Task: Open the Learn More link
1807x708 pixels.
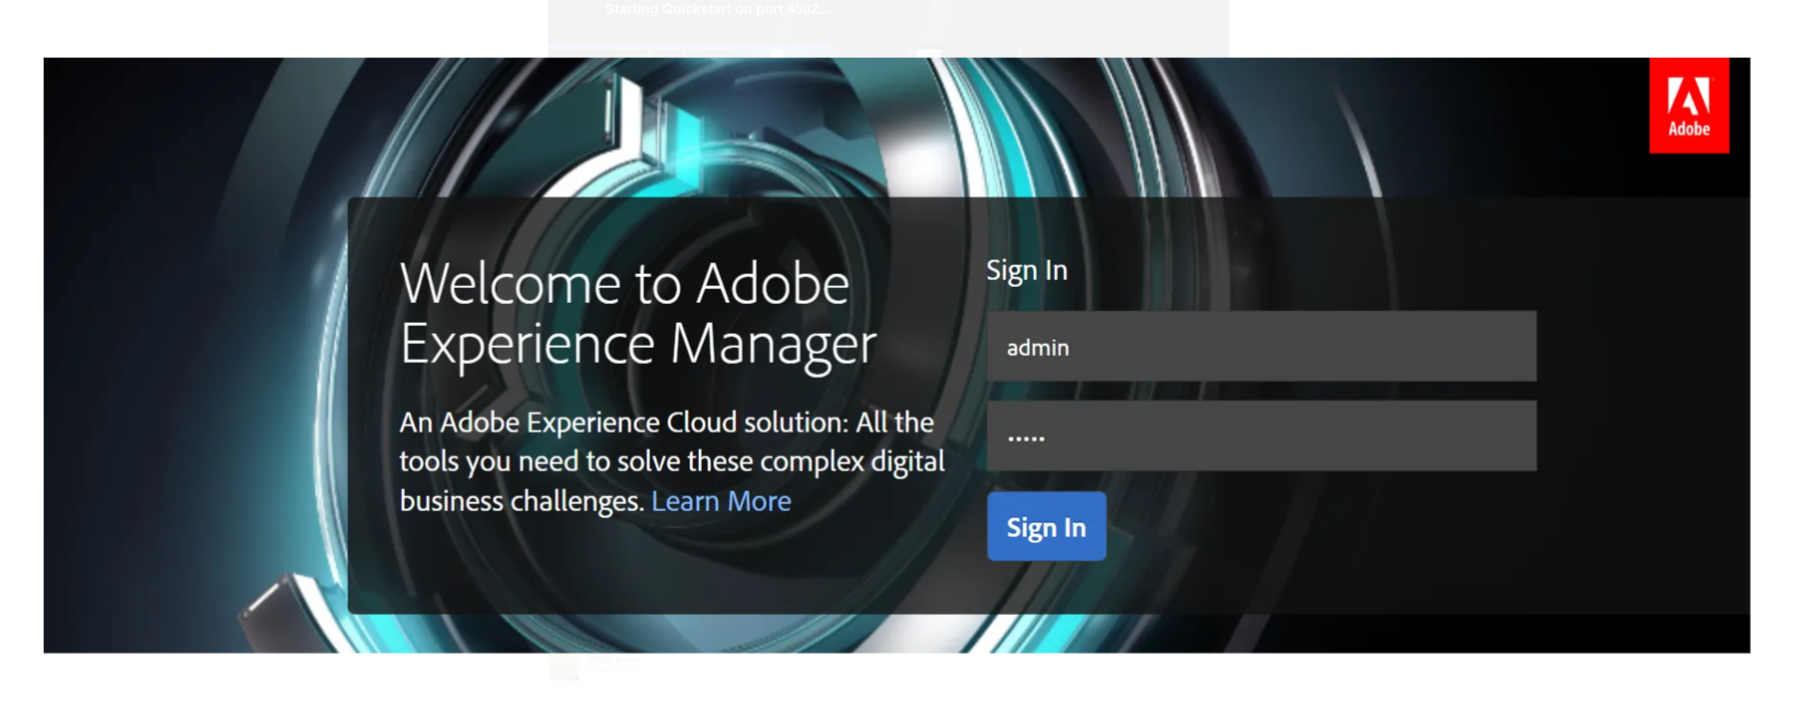Action: (x=720, y=501)
